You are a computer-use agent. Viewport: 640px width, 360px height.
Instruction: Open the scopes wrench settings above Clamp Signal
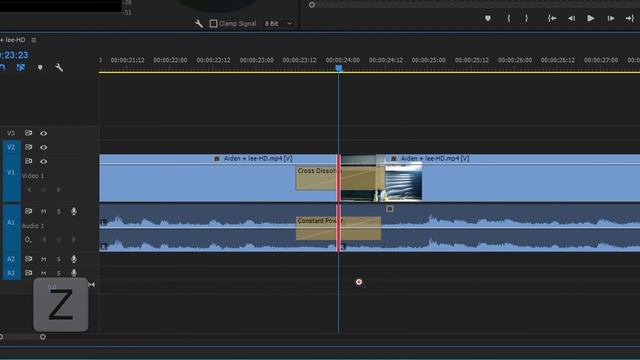[199, 24]
